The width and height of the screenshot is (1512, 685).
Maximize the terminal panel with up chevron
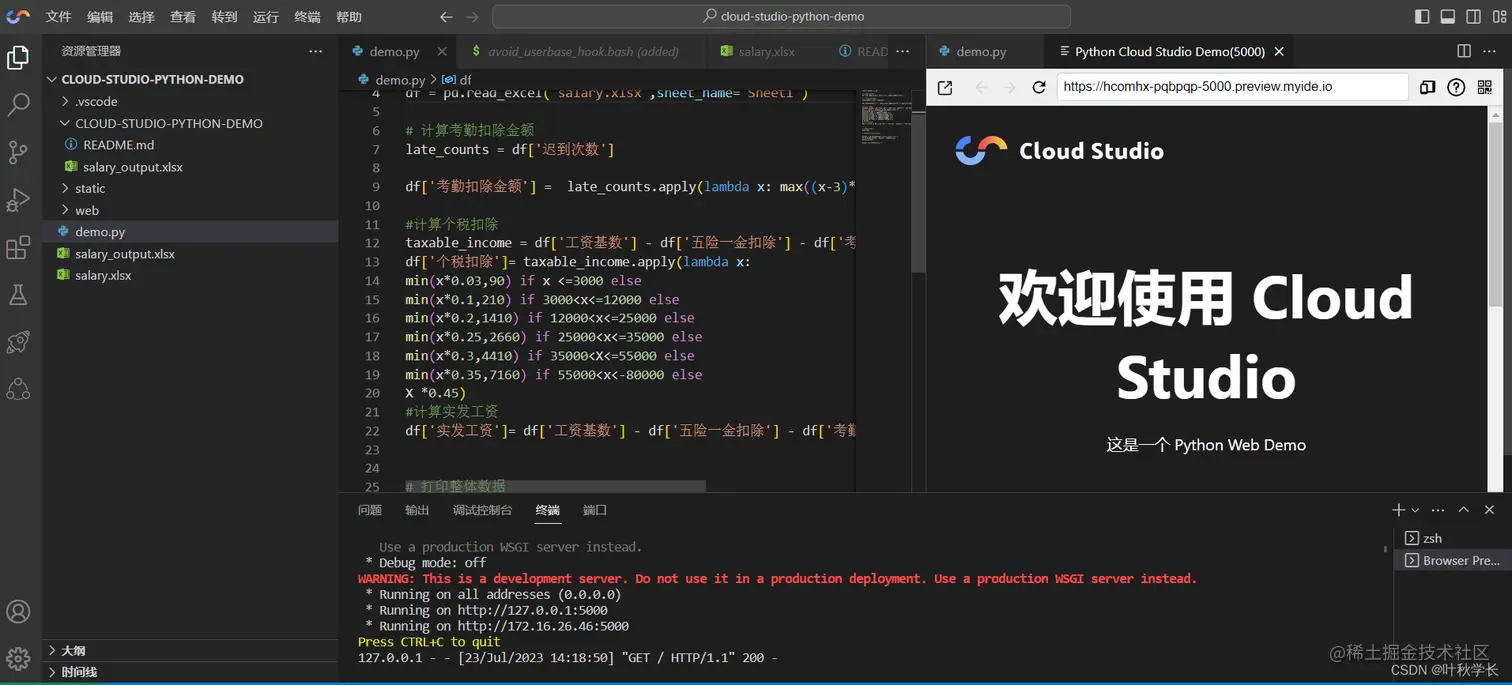[x=1464, y=510]
